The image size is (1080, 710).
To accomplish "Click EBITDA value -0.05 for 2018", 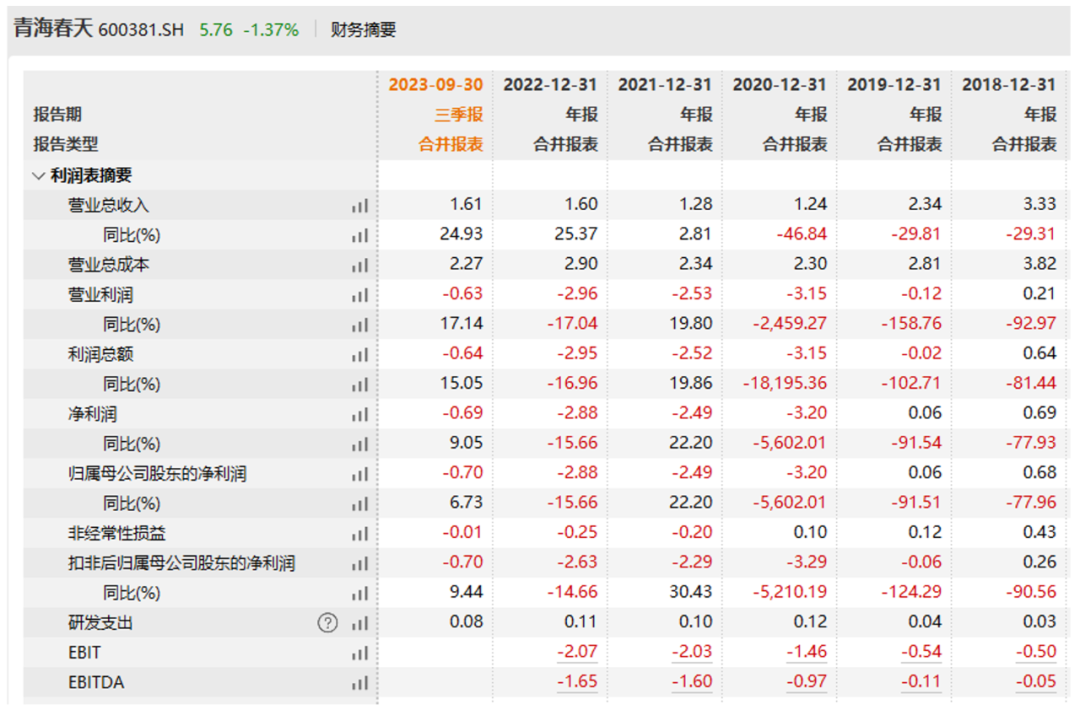I will pos(1036,682).
